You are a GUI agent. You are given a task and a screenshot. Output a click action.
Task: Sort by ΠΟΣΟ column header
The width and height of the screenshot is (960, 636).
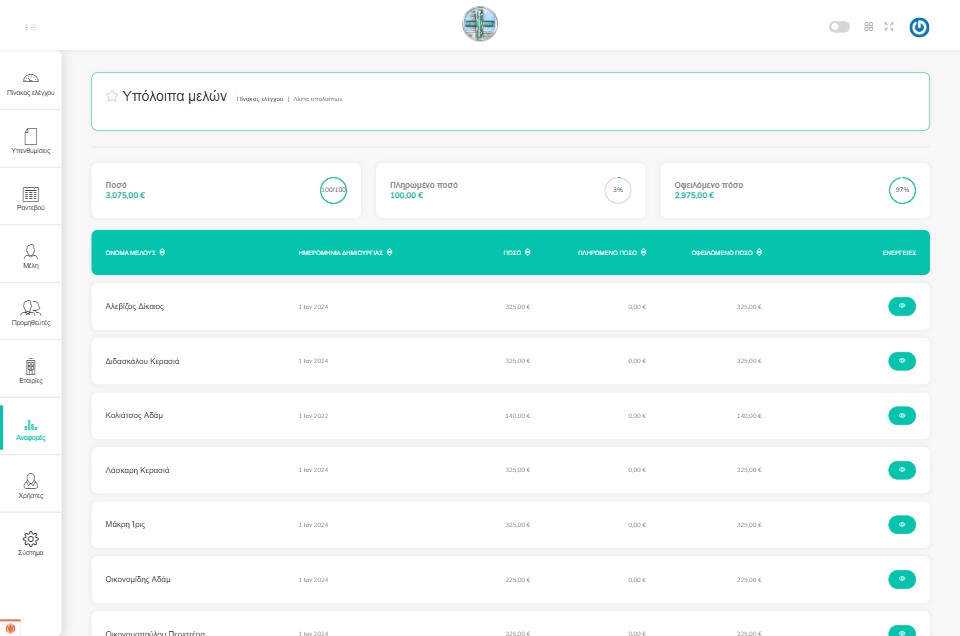click(517, 252)
